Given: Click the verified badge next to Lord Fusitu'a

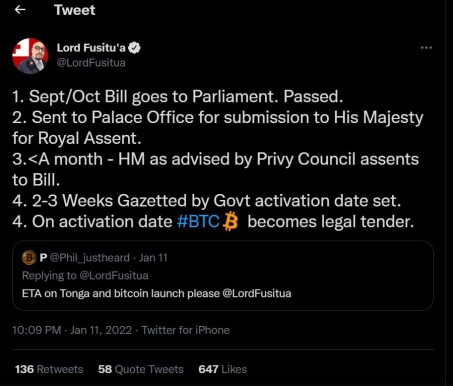Looking at the screenshot, I should pyautogui.click(x=134, y=48).
